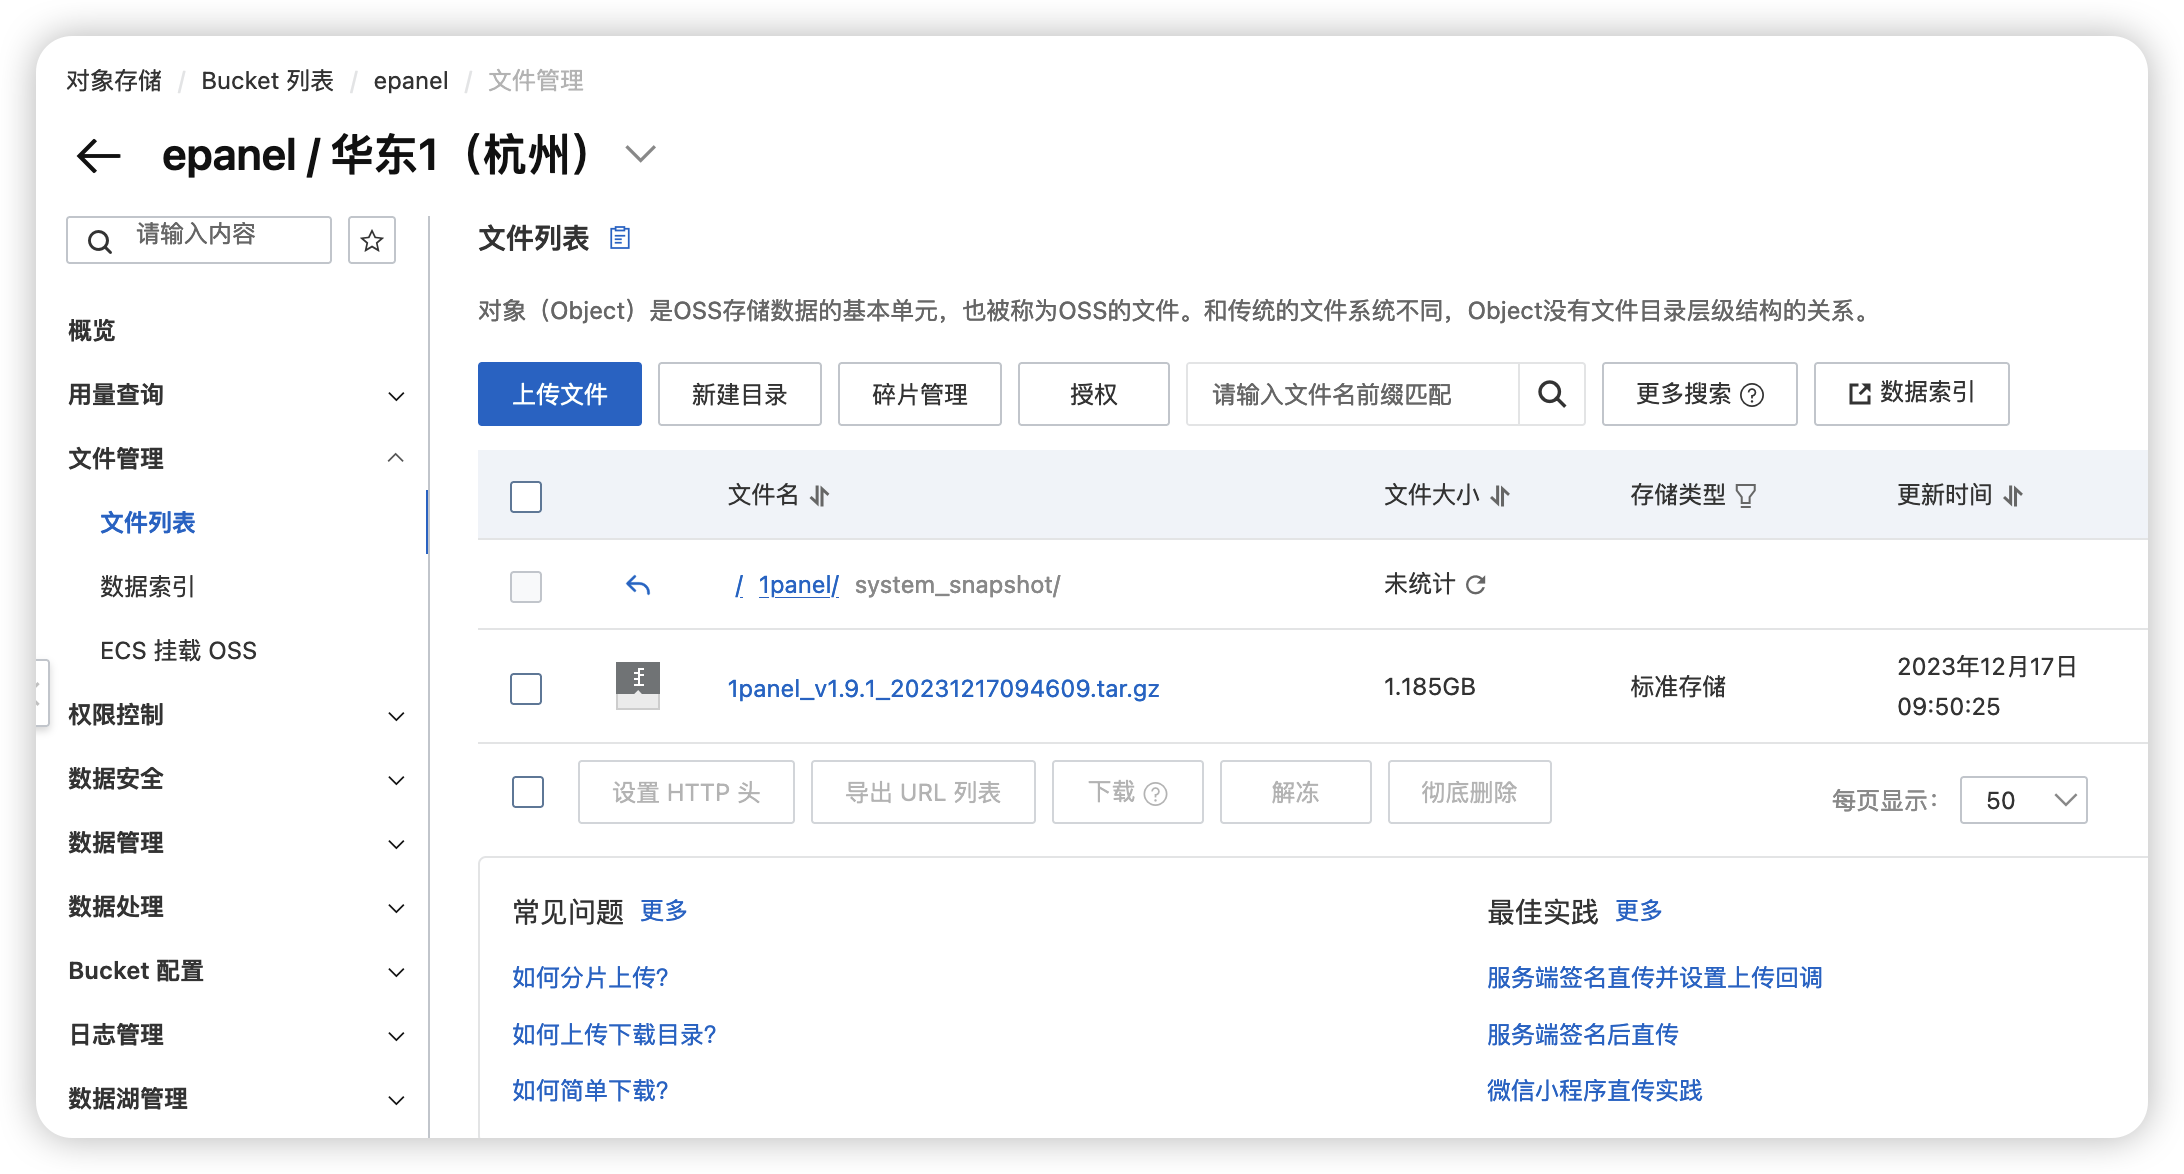Refresh the 未统计 size statistics icon
This screenshot has width=2184, height=1174.
1476,585
